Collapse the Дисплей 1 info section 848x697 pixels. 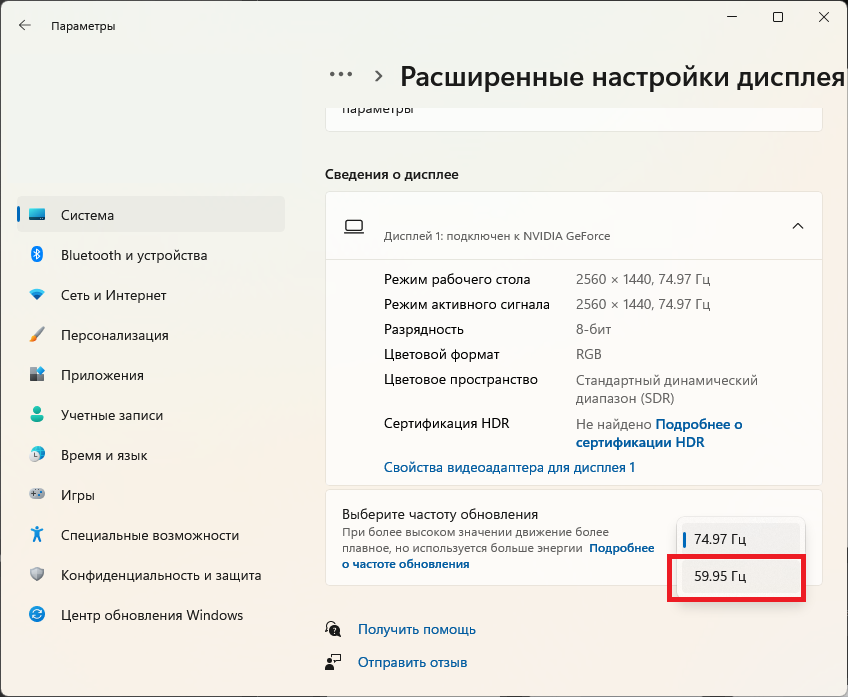pos(797,226)
